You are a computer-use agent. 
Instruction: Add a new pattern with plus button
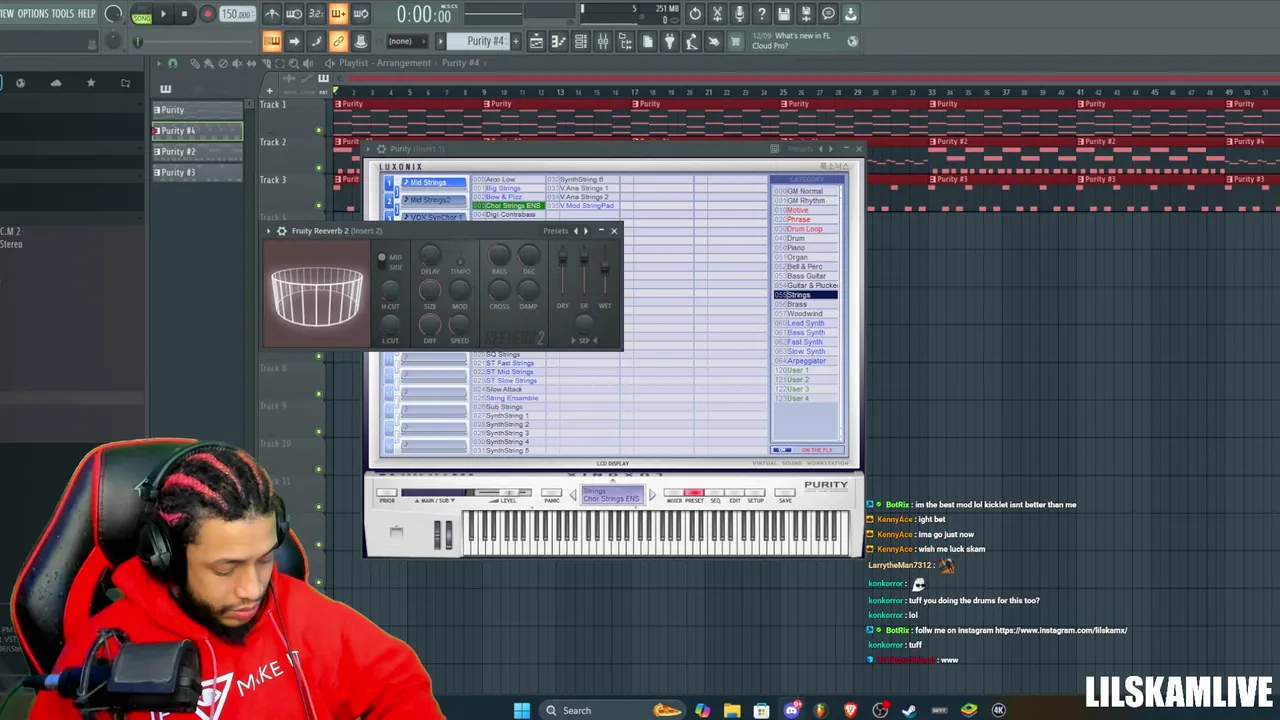coord(516,41)
